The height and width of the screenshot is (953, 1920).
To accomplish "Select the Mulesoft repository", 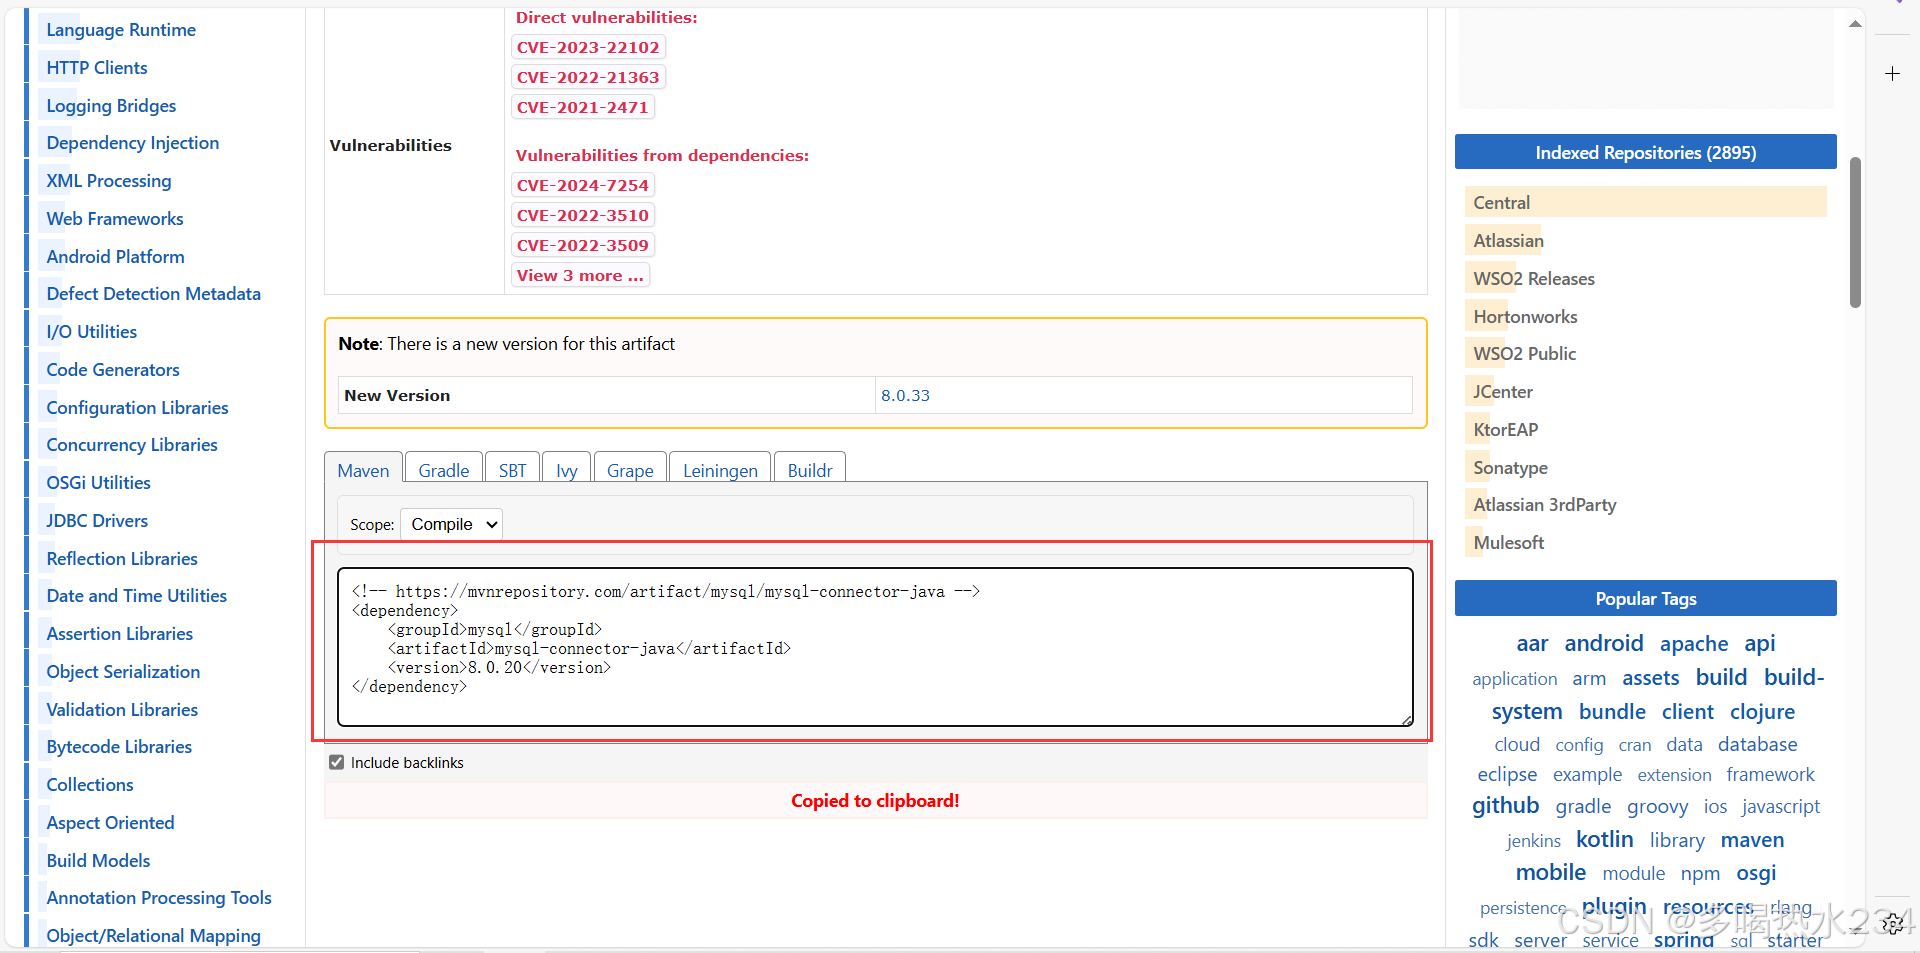I will pyautogui.click(x=1508, y=543).
